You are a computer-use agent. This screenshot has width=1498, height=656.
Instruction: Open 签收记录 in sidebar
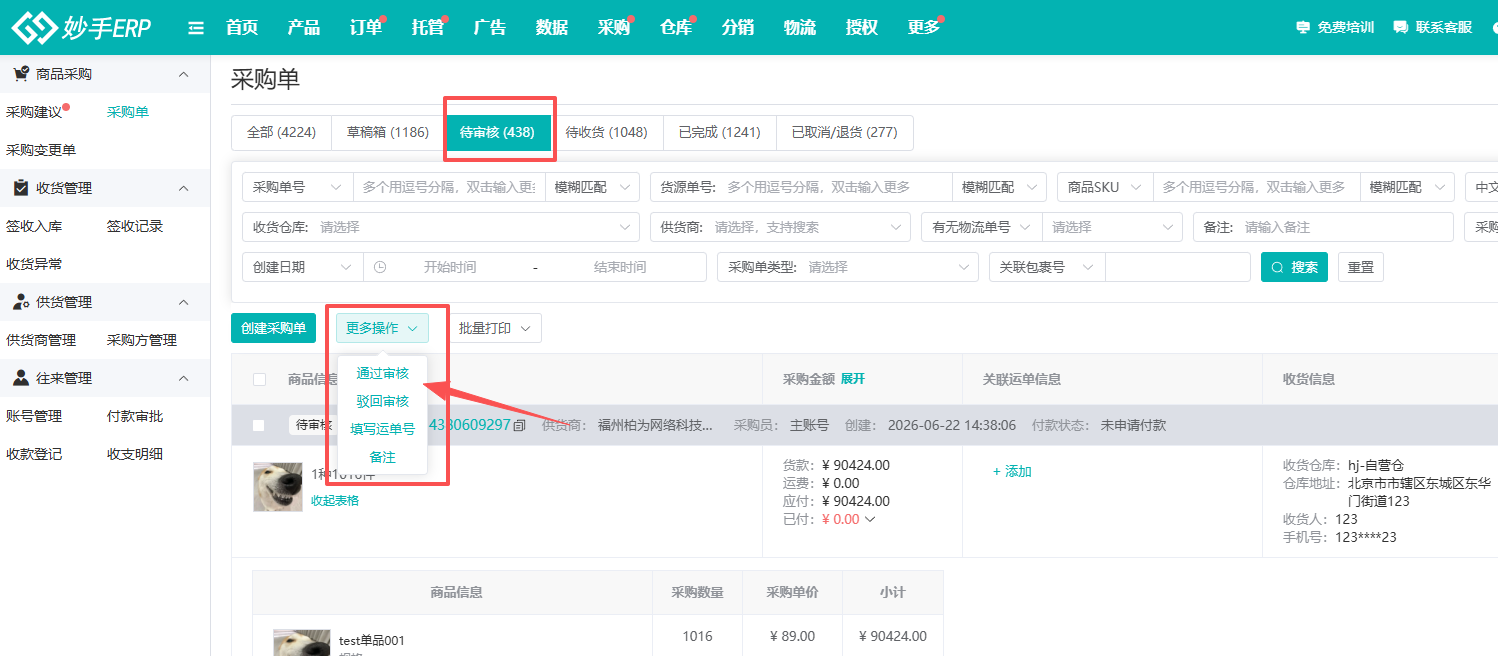click(135, 227)
